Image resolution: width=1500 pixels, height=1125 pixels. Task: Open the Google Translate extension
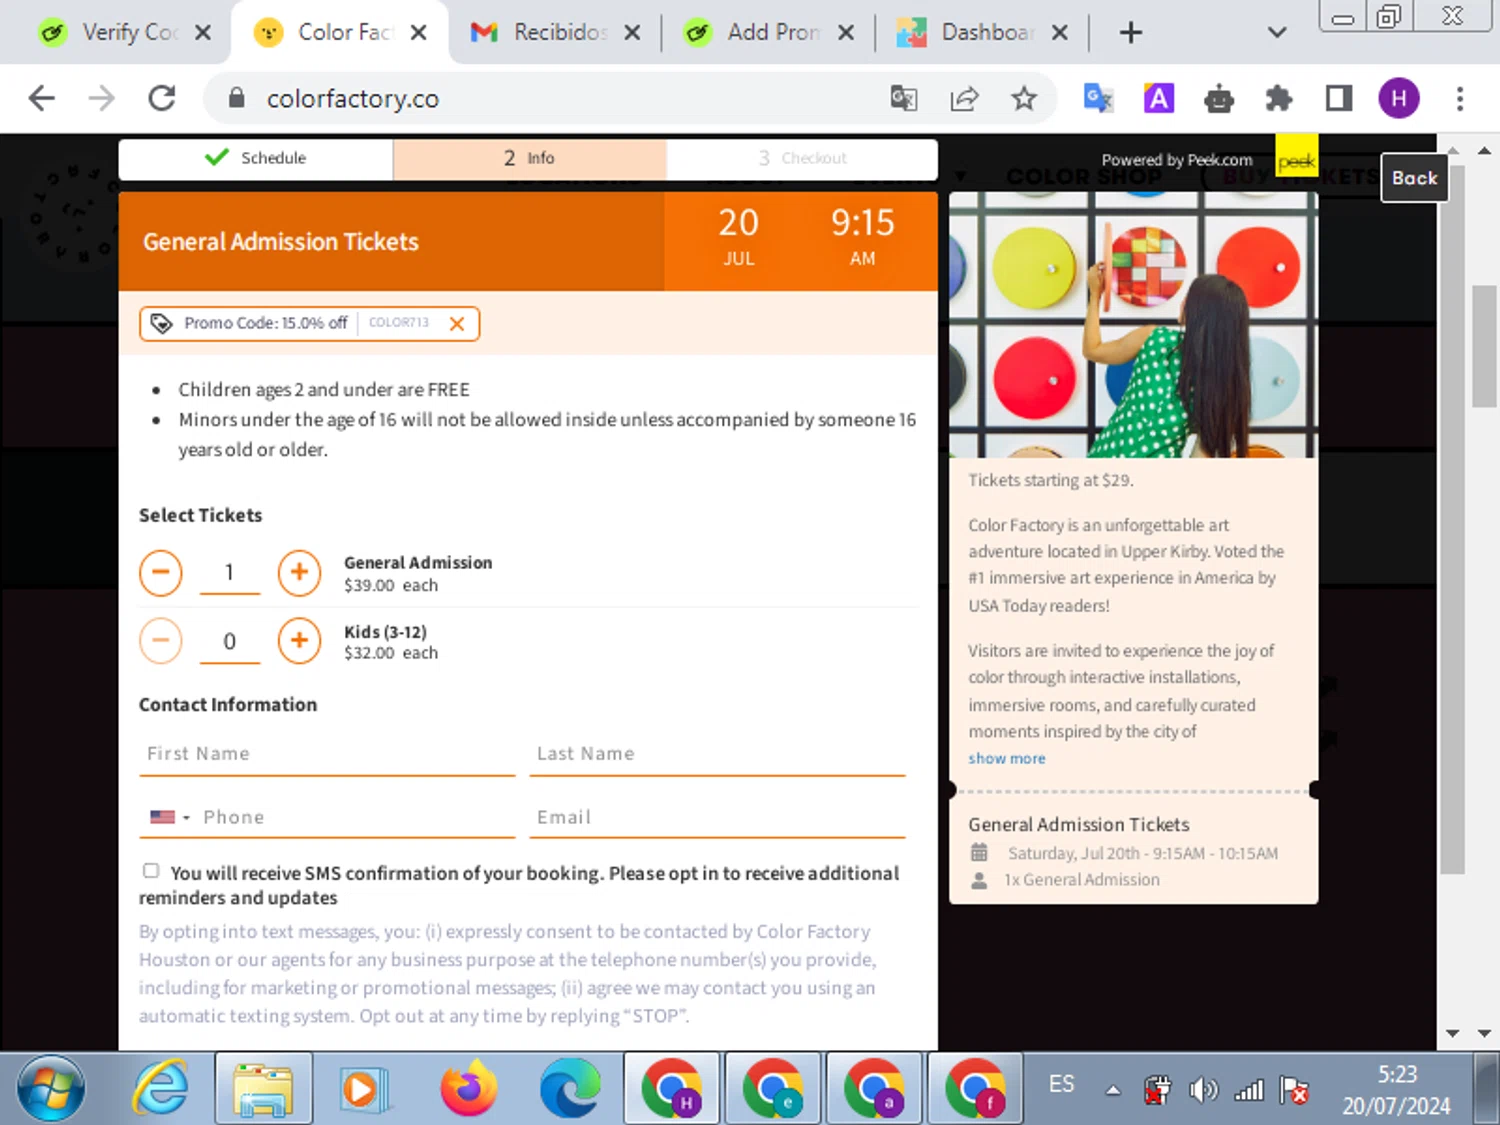[1098, 98]
